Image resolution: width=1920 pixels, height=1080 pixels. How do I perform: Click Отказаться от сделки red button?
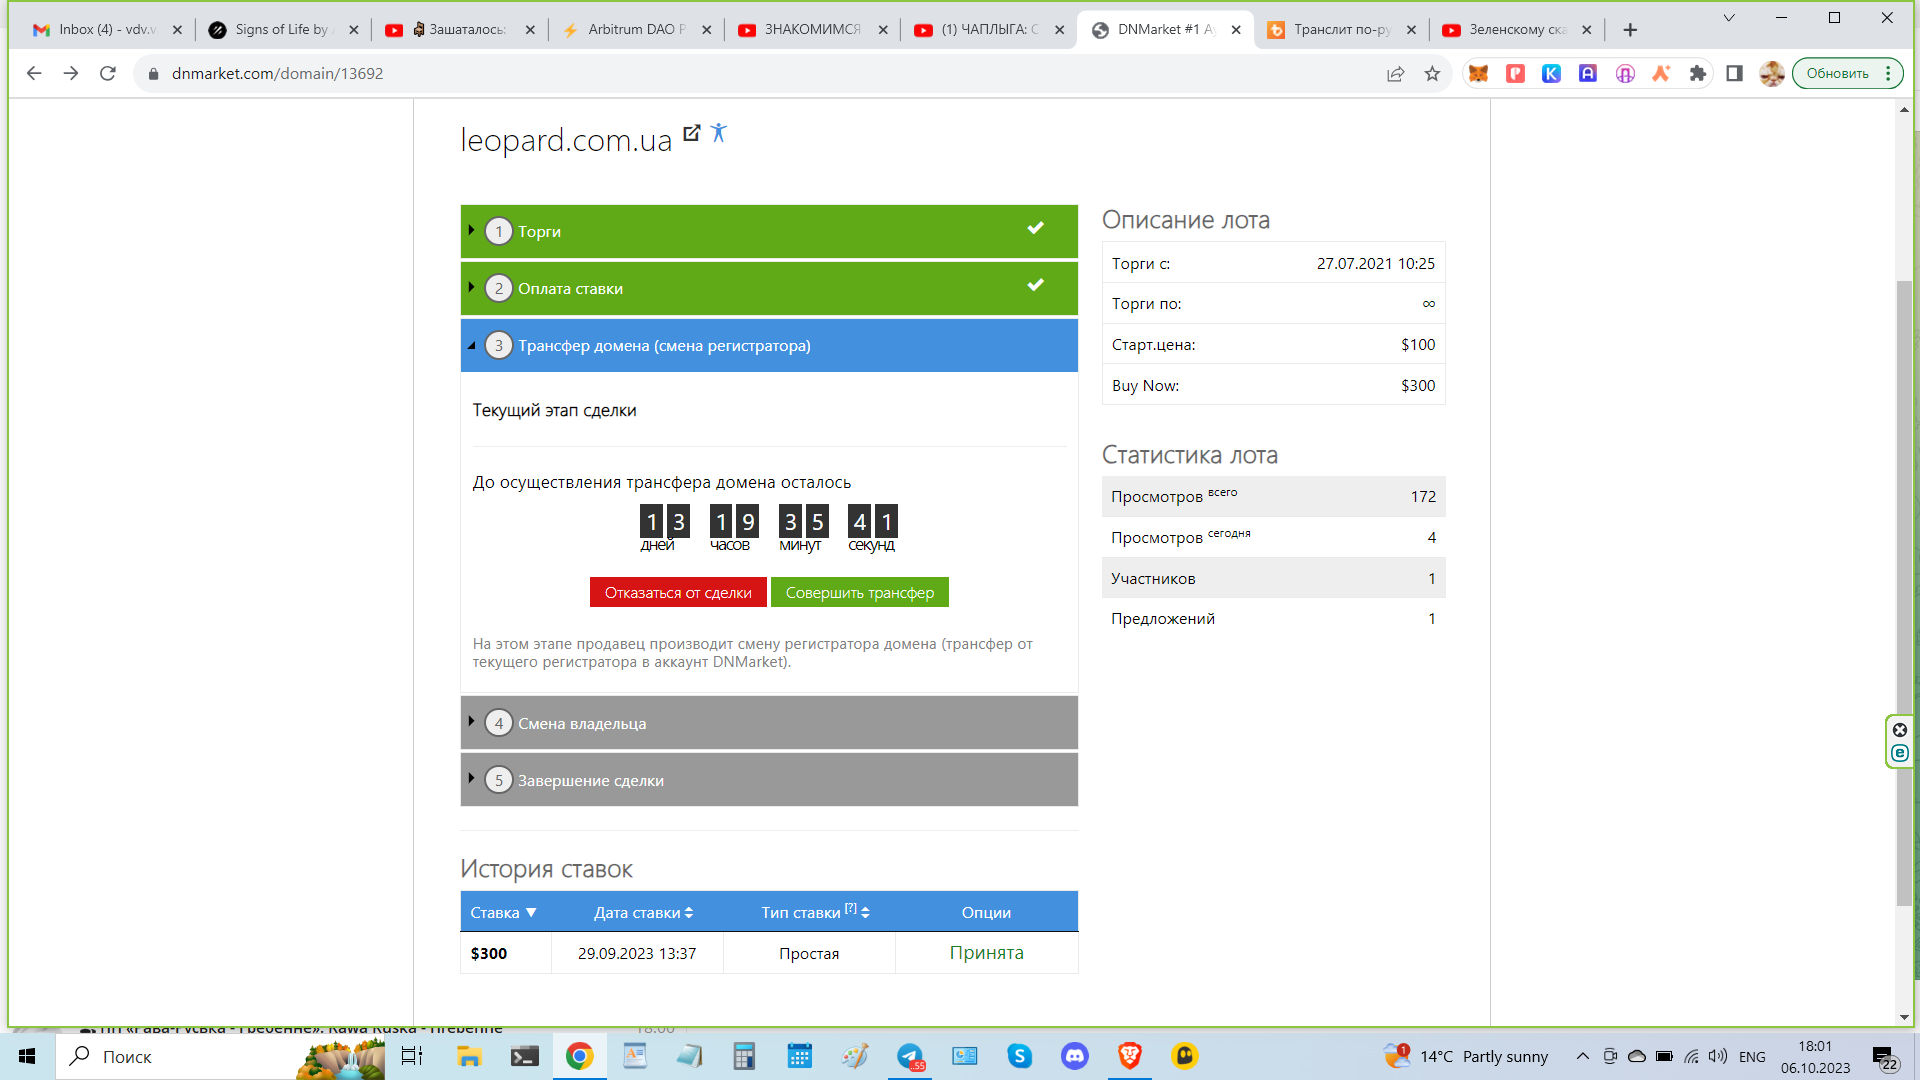pyautogui.click(x=678, y=592)
